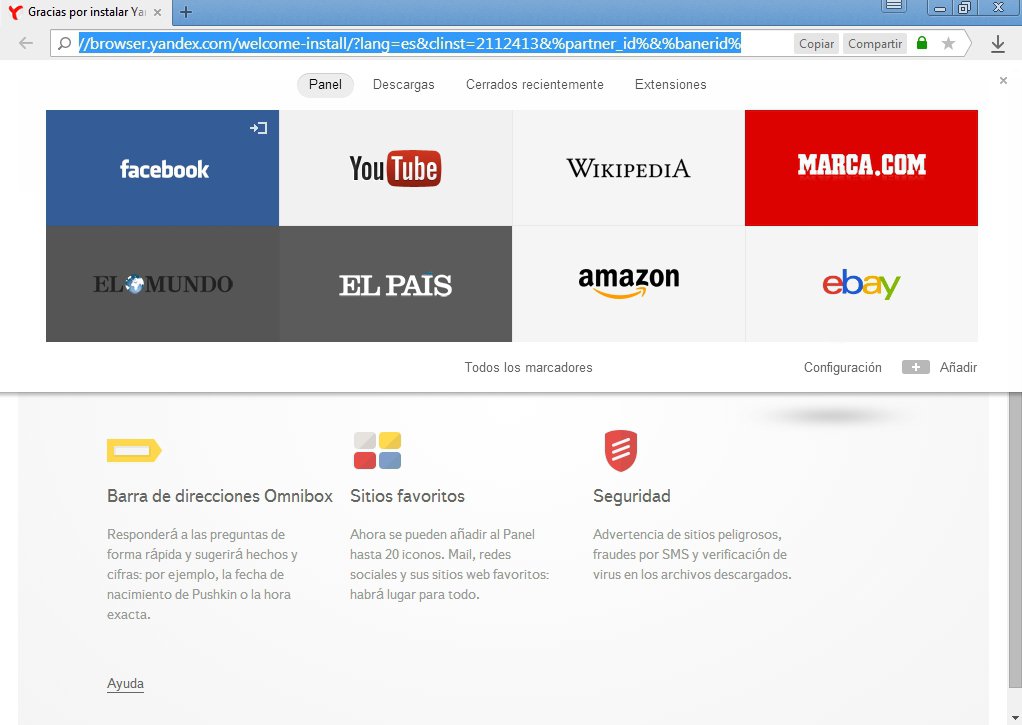Viewport: 1022px width, 725px height.
Task: Click the red Seguridad shield icon
Action: [620, 450]
